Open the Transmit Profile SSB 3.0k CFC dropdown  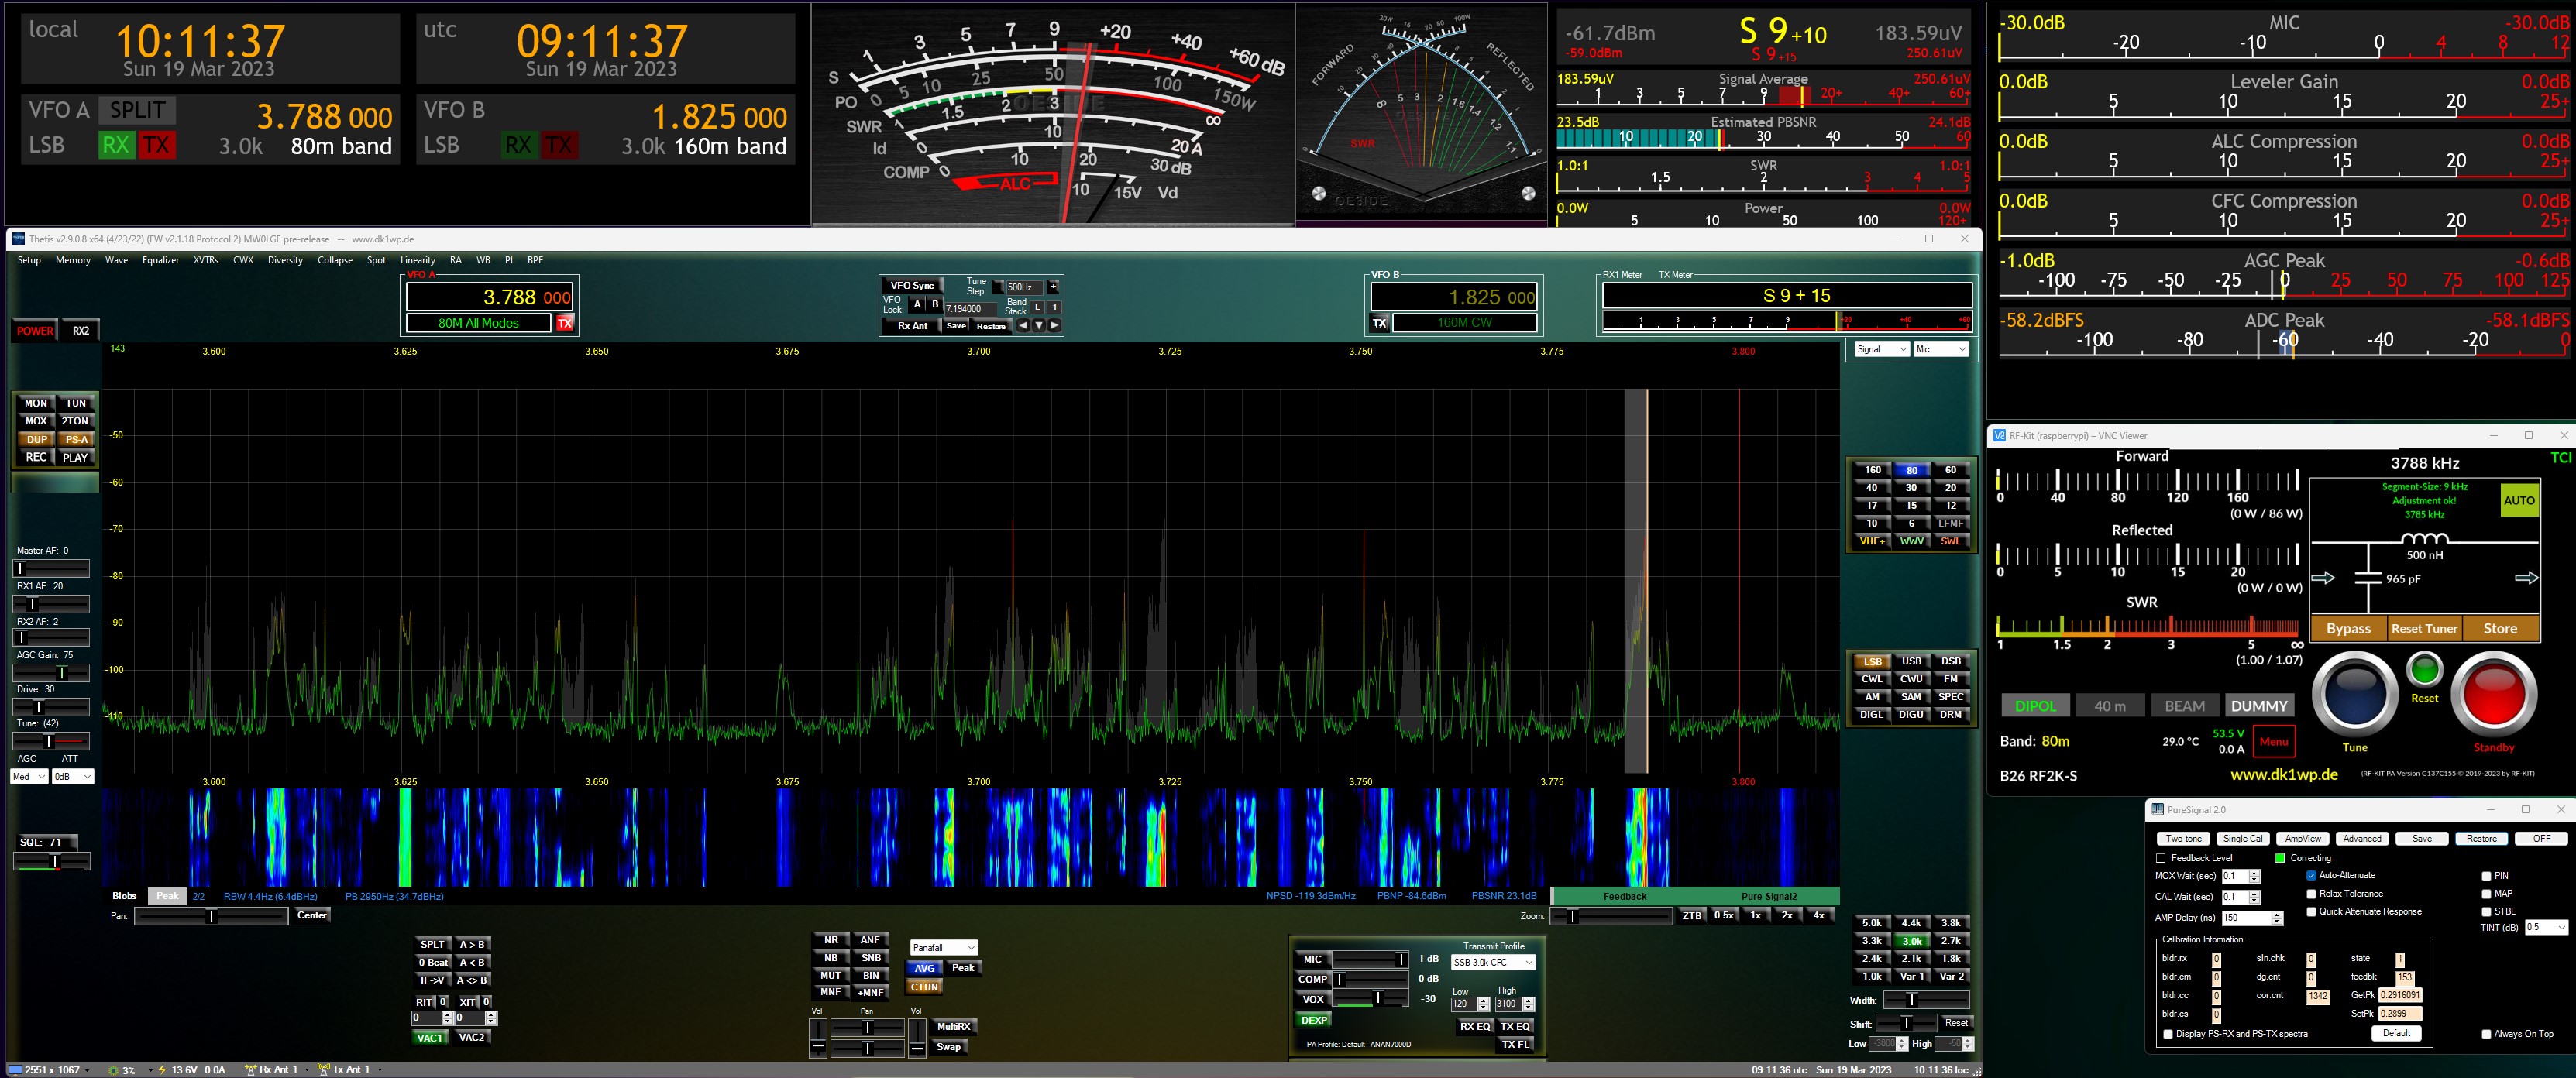tap(1493, 962)
